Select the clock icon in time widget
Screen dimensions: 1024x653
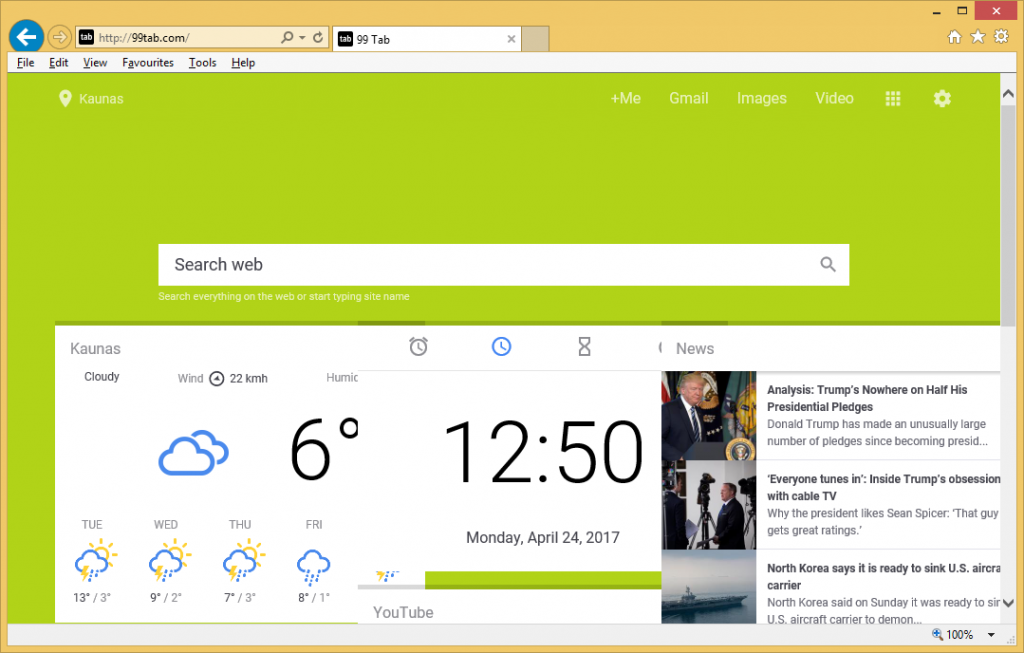point(501,347)
